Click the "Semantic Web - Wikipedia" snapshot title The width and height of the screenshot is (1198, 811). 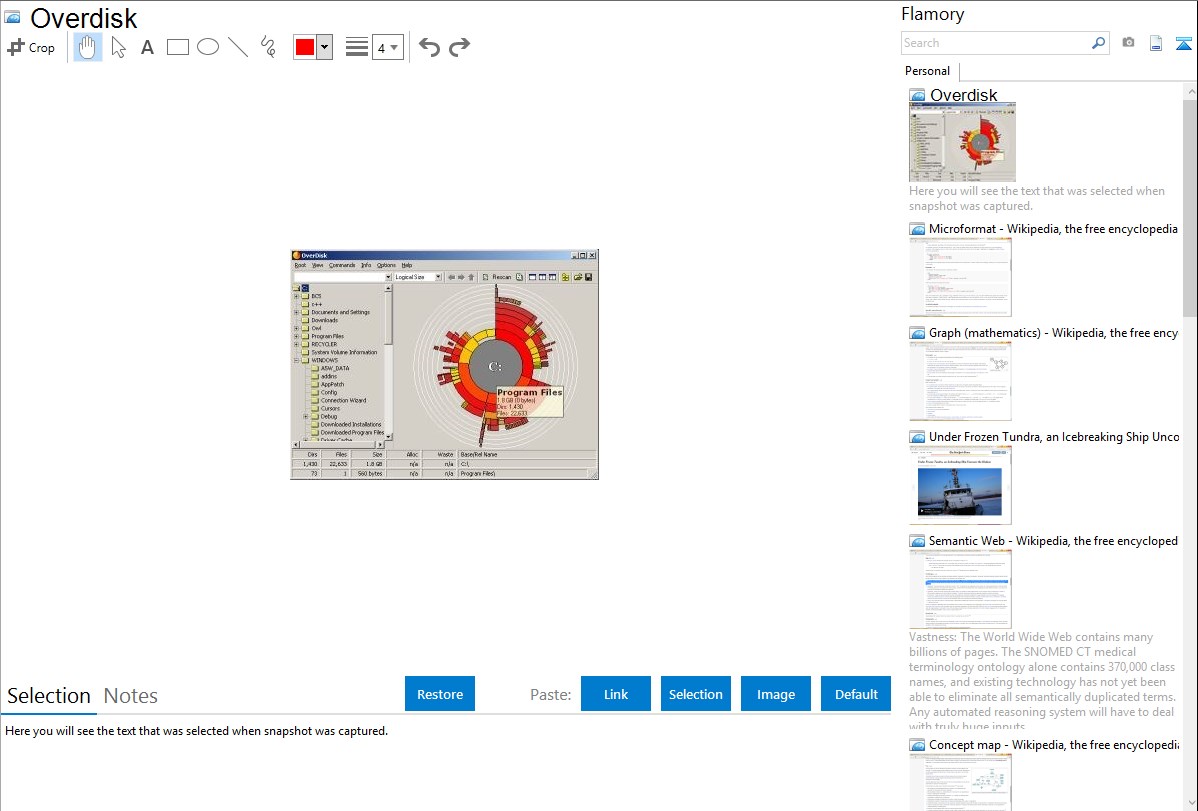click(x=1053, y=541)
